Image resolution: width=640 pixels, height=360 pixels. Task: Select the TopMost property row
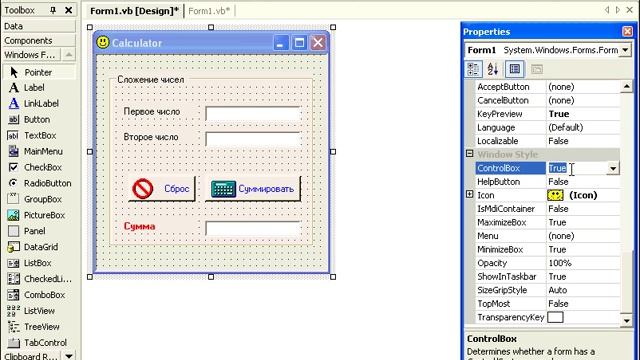[547, 304]
